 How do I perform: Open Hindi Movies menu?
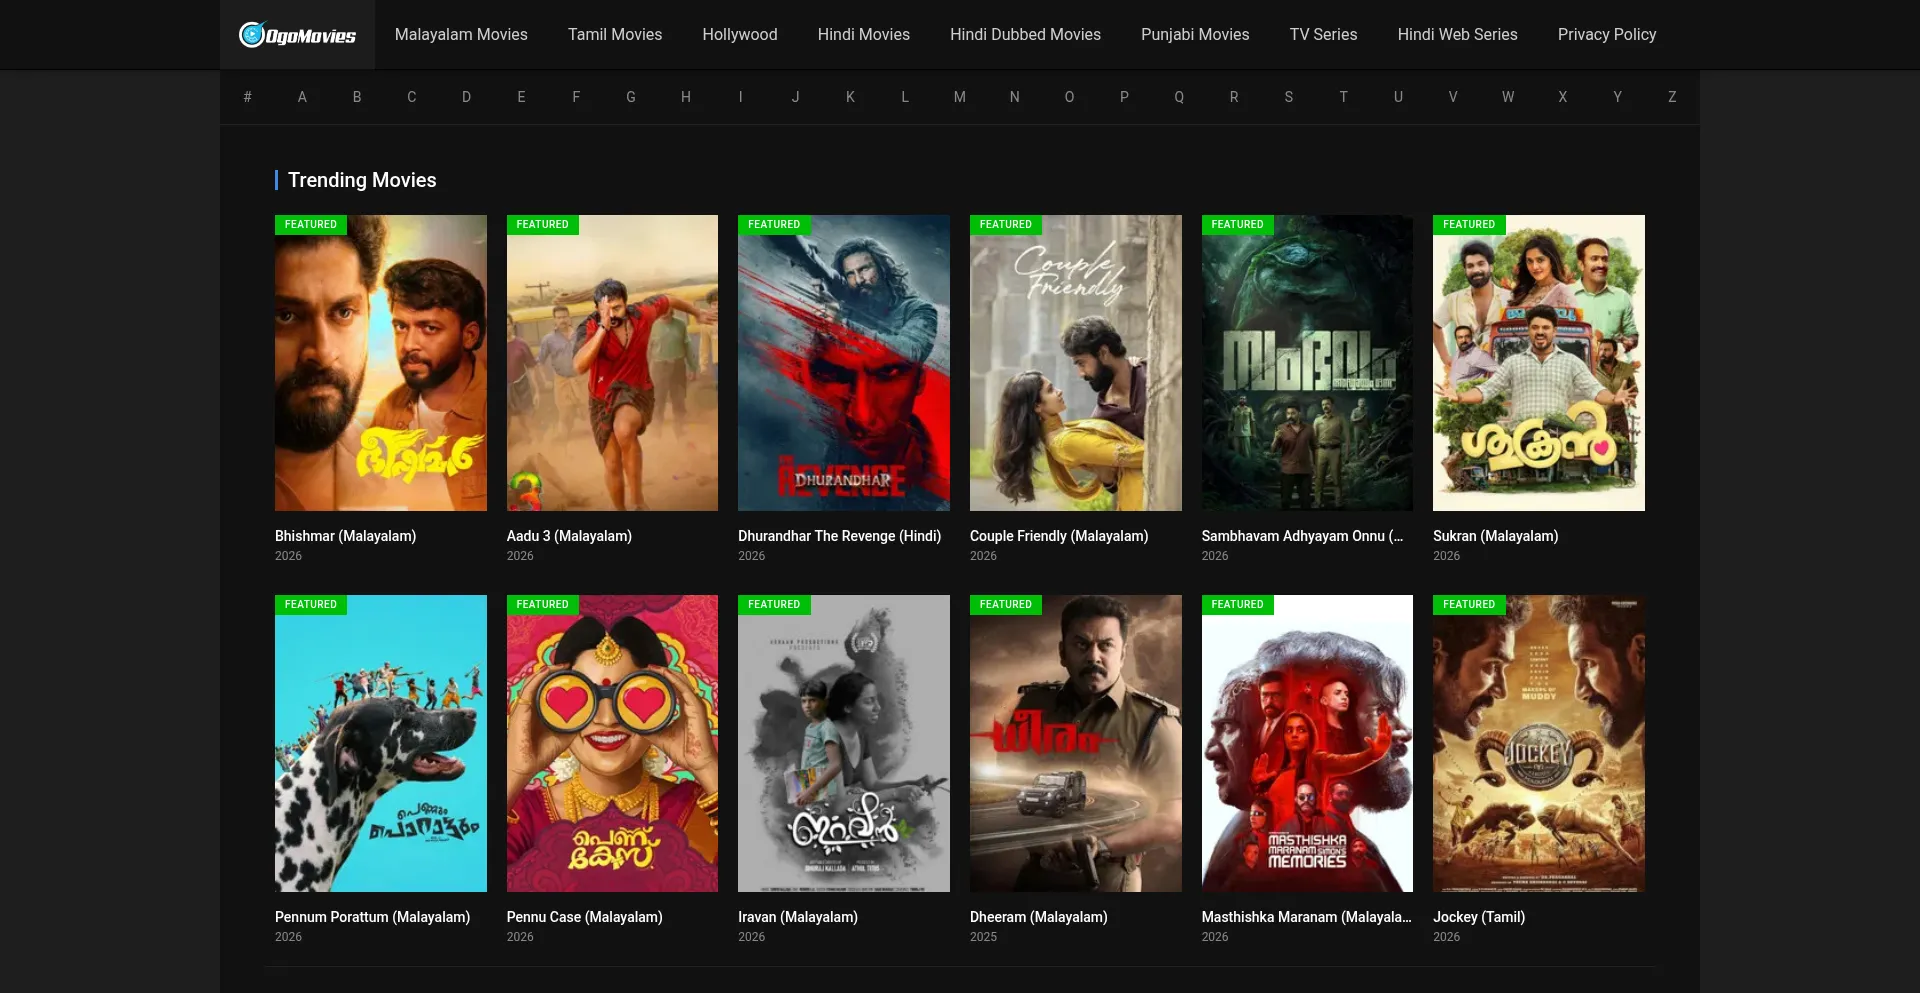[864, 34]
